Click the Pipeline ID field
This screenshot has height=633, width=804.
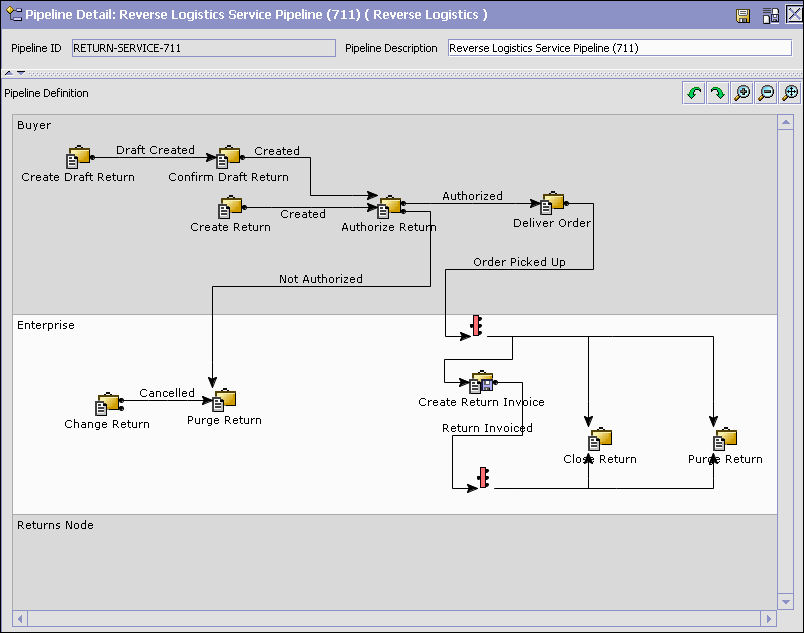(204, 48)
